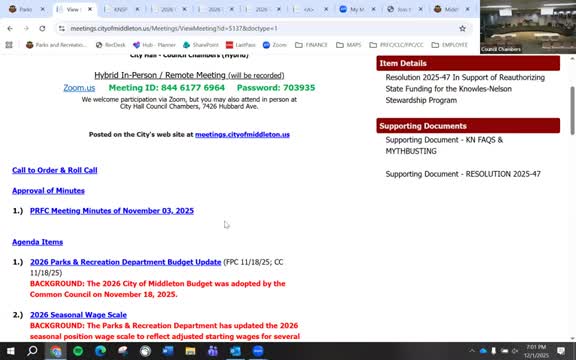Open Microsoft Teams from the taskbar
Image resolution: width=576 pixels, height=360 pixels.
pos(213,351)
